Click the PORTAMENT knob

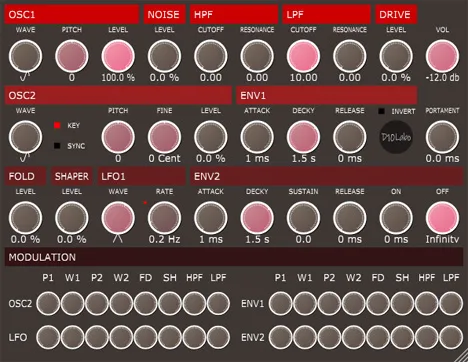coord(442,137)
